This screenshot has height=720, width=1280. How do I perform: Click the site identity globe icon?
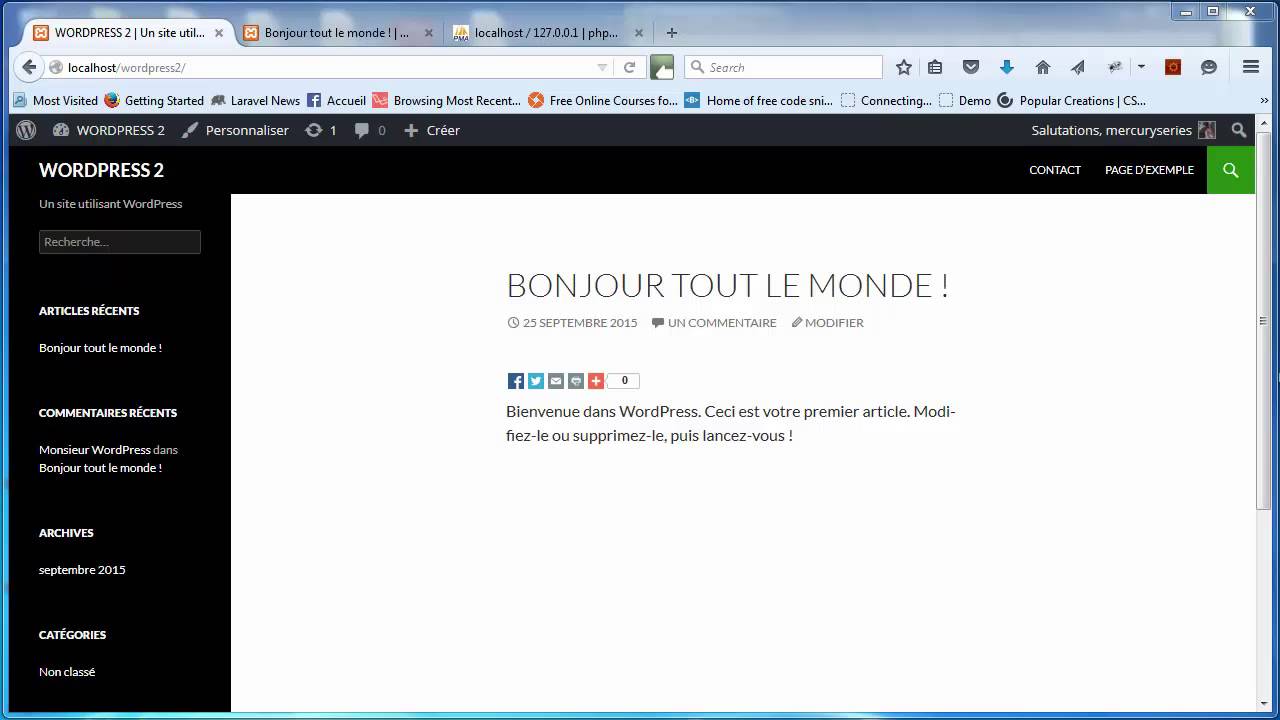click(56, 68)
